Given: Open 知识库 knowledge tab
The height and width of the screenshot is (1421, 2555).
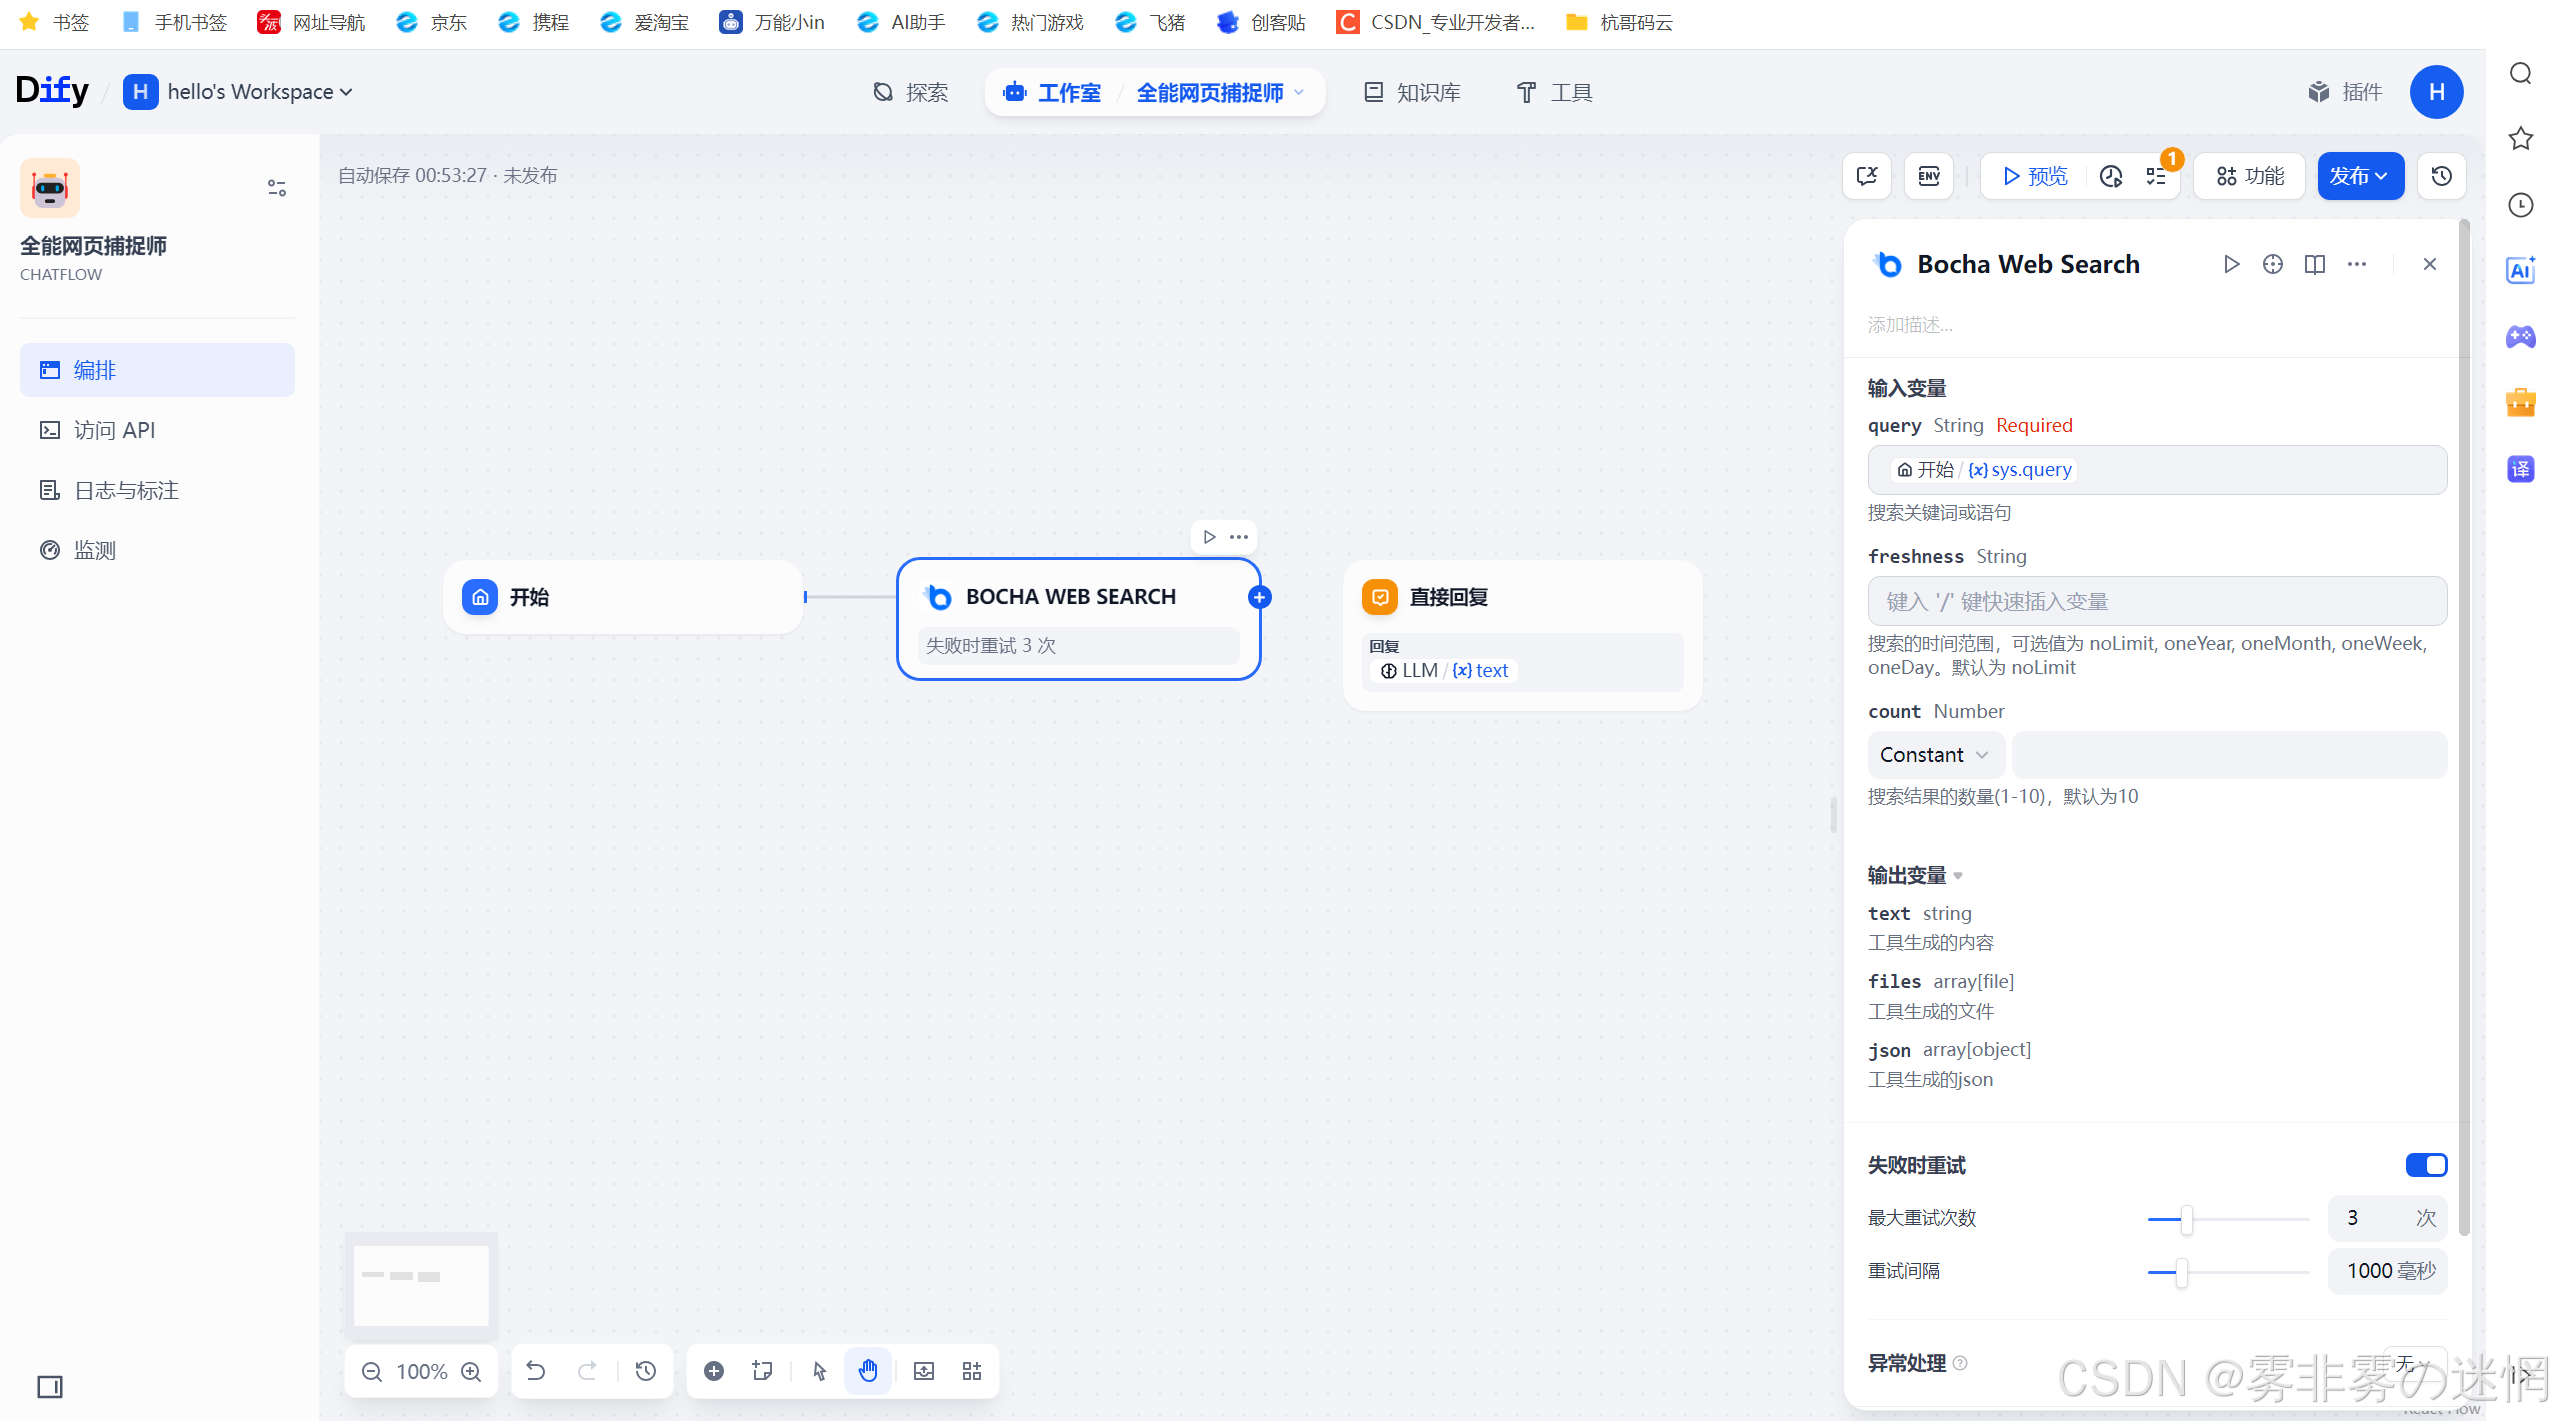Looking at the screenshot, I should tap(1412, 93).
